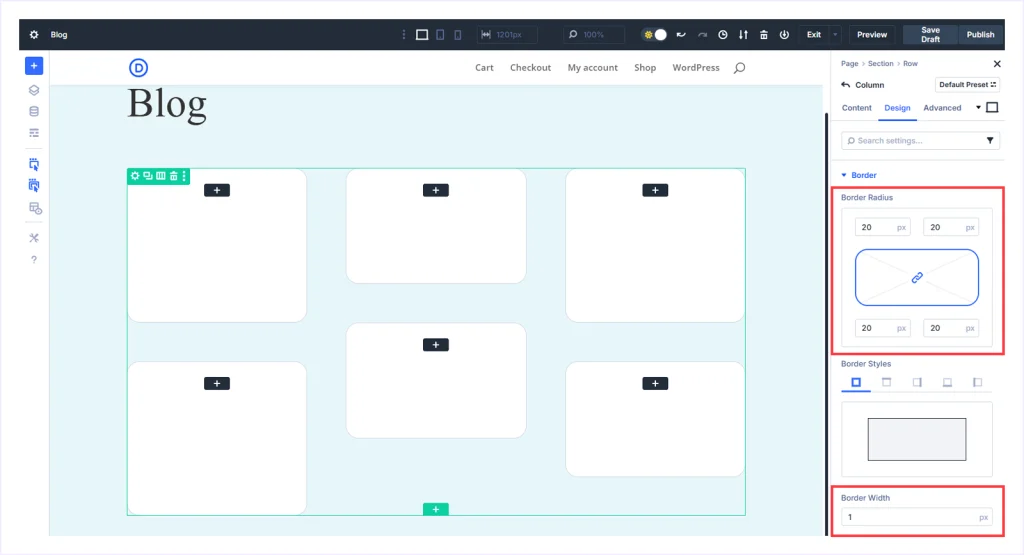Click the Section breadcrumb link
The height and width of the screenshot is (555, 1024).
tap(880, 63)
